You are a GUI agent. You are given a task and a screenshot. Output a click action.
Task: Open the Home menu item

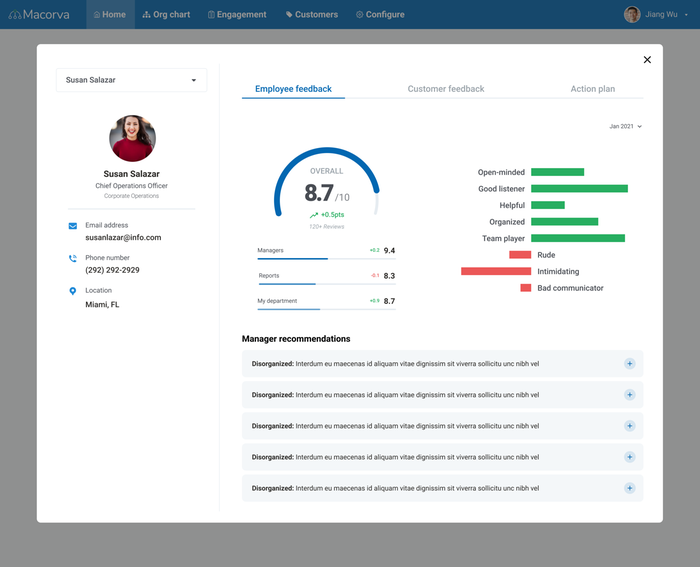(110, 15)
